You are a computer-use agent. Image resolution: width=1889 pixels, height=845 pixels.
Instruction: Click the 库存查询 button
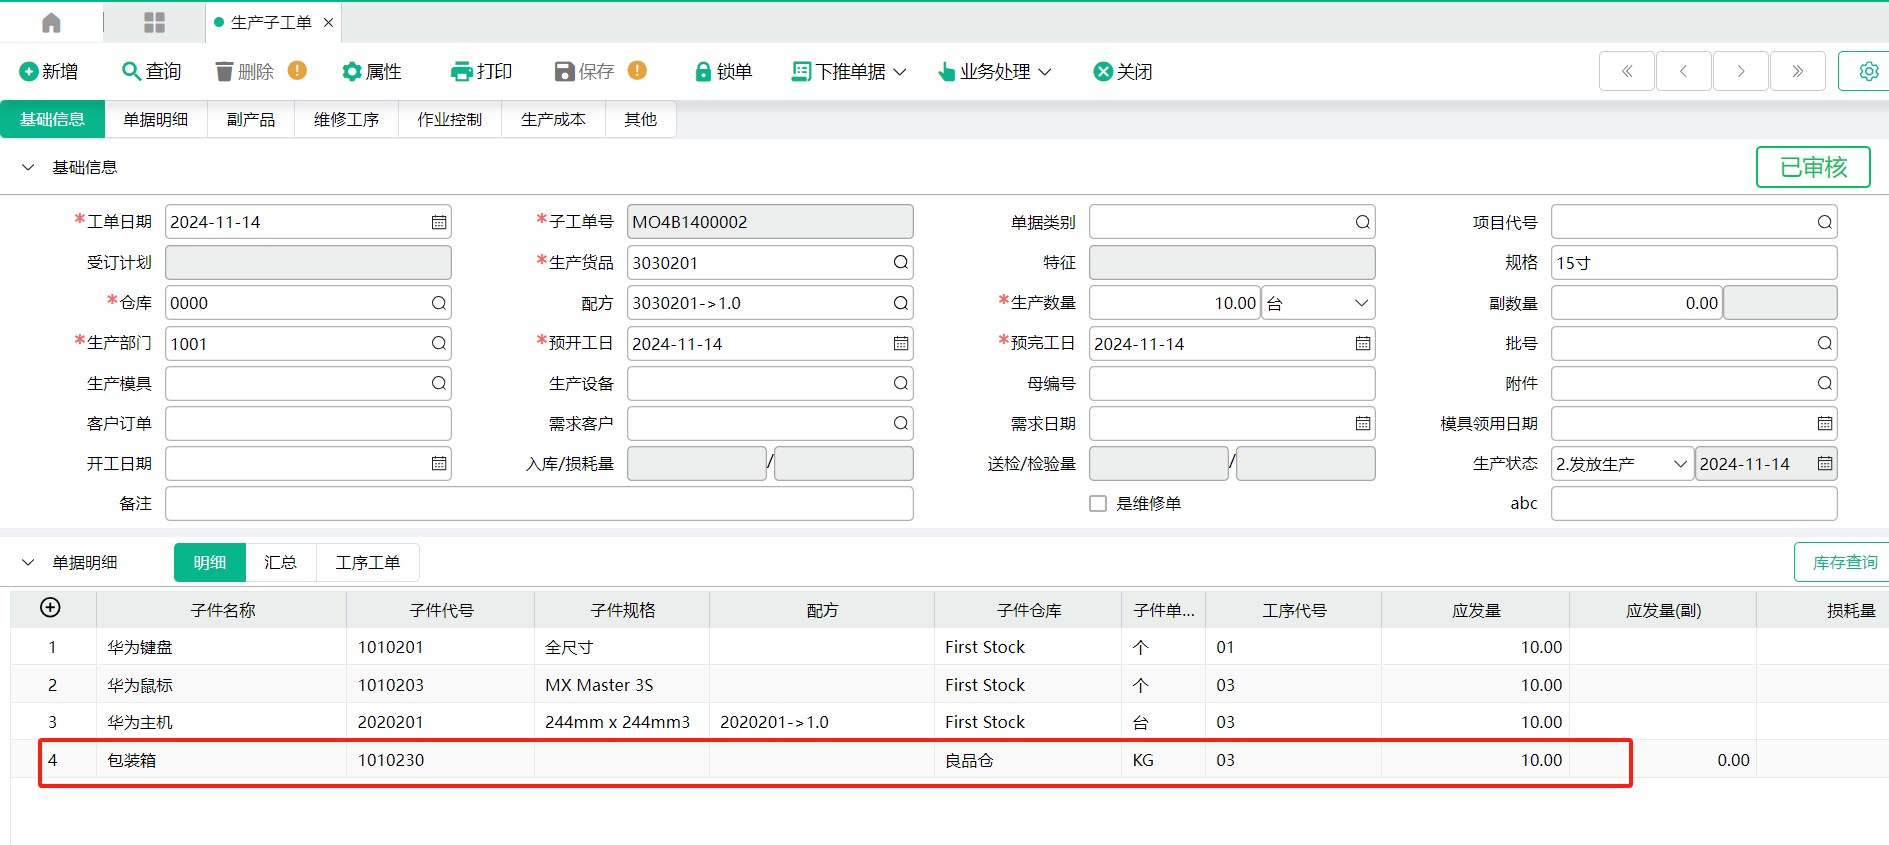click(x=1844, y=563)
